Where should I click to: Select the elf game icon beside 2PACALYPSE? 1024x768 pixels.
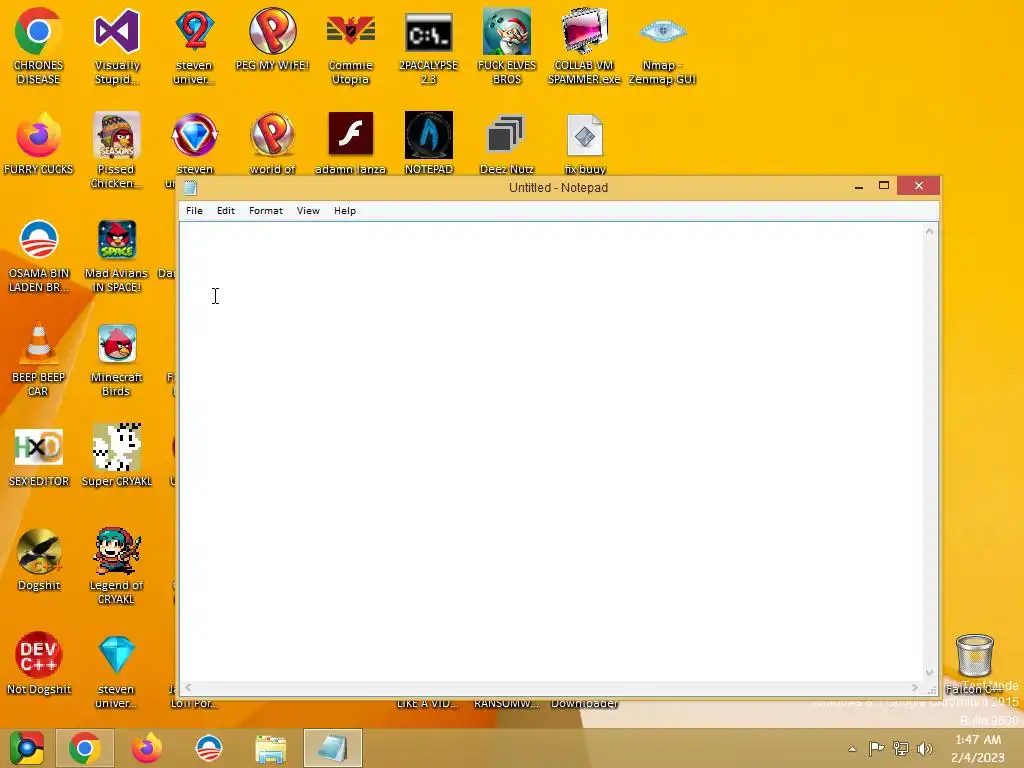507,46
